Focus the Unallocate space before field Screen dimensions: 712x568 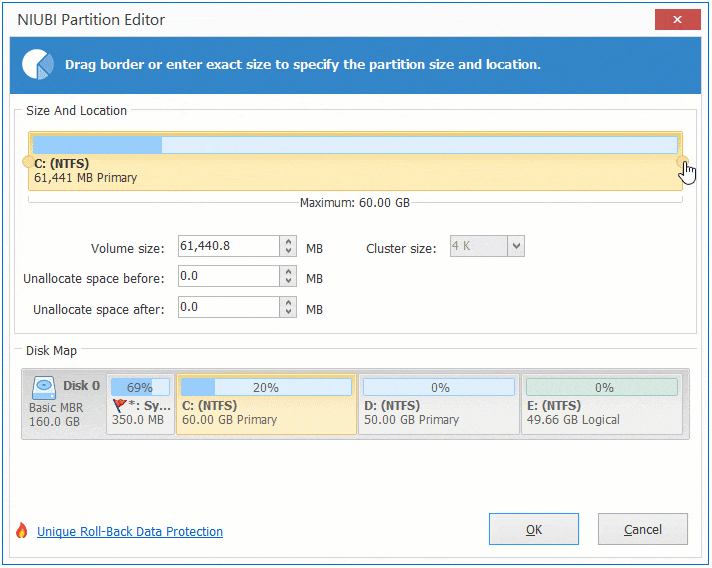pyautogui.click(x=228, y=277)
